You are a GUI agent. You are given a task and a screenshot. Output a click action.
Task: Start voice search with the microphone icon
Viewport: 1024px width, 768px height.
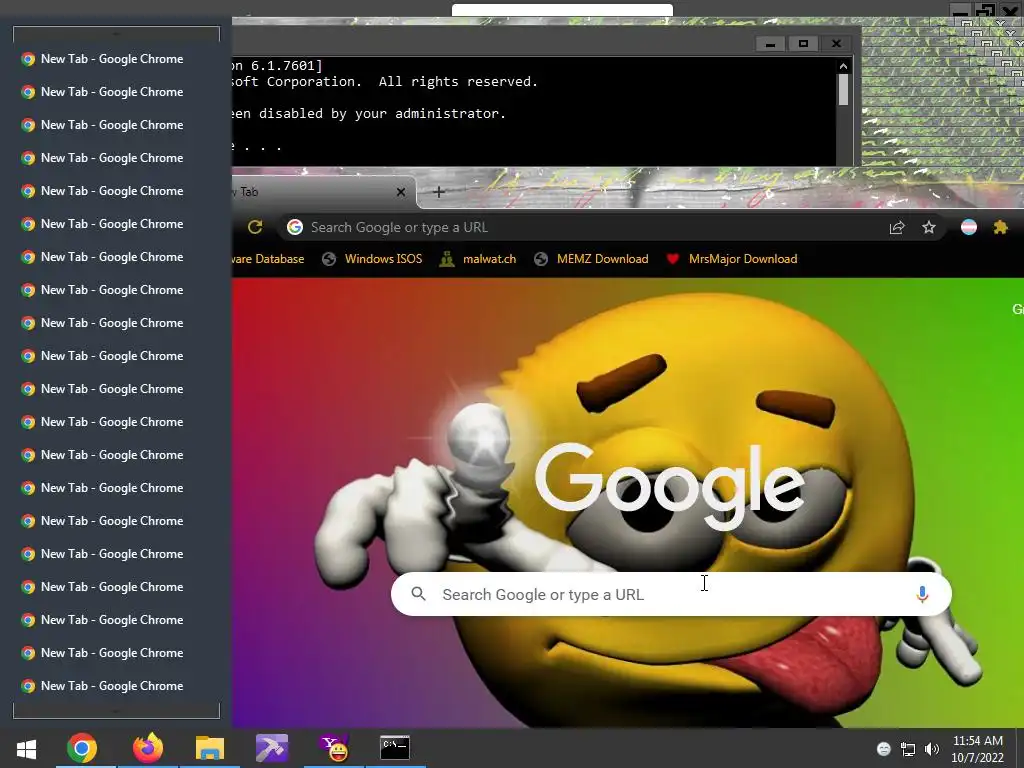(x=922, y=594)
